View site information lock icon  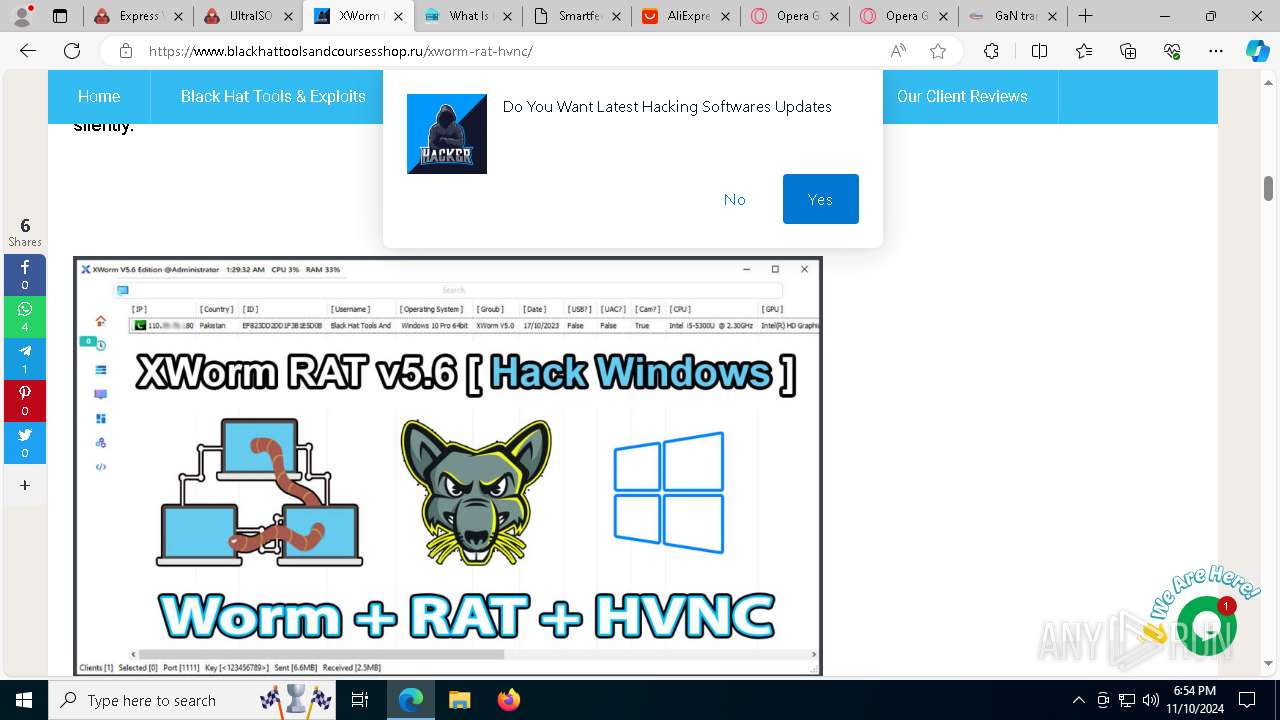click(x=126, y=51)
